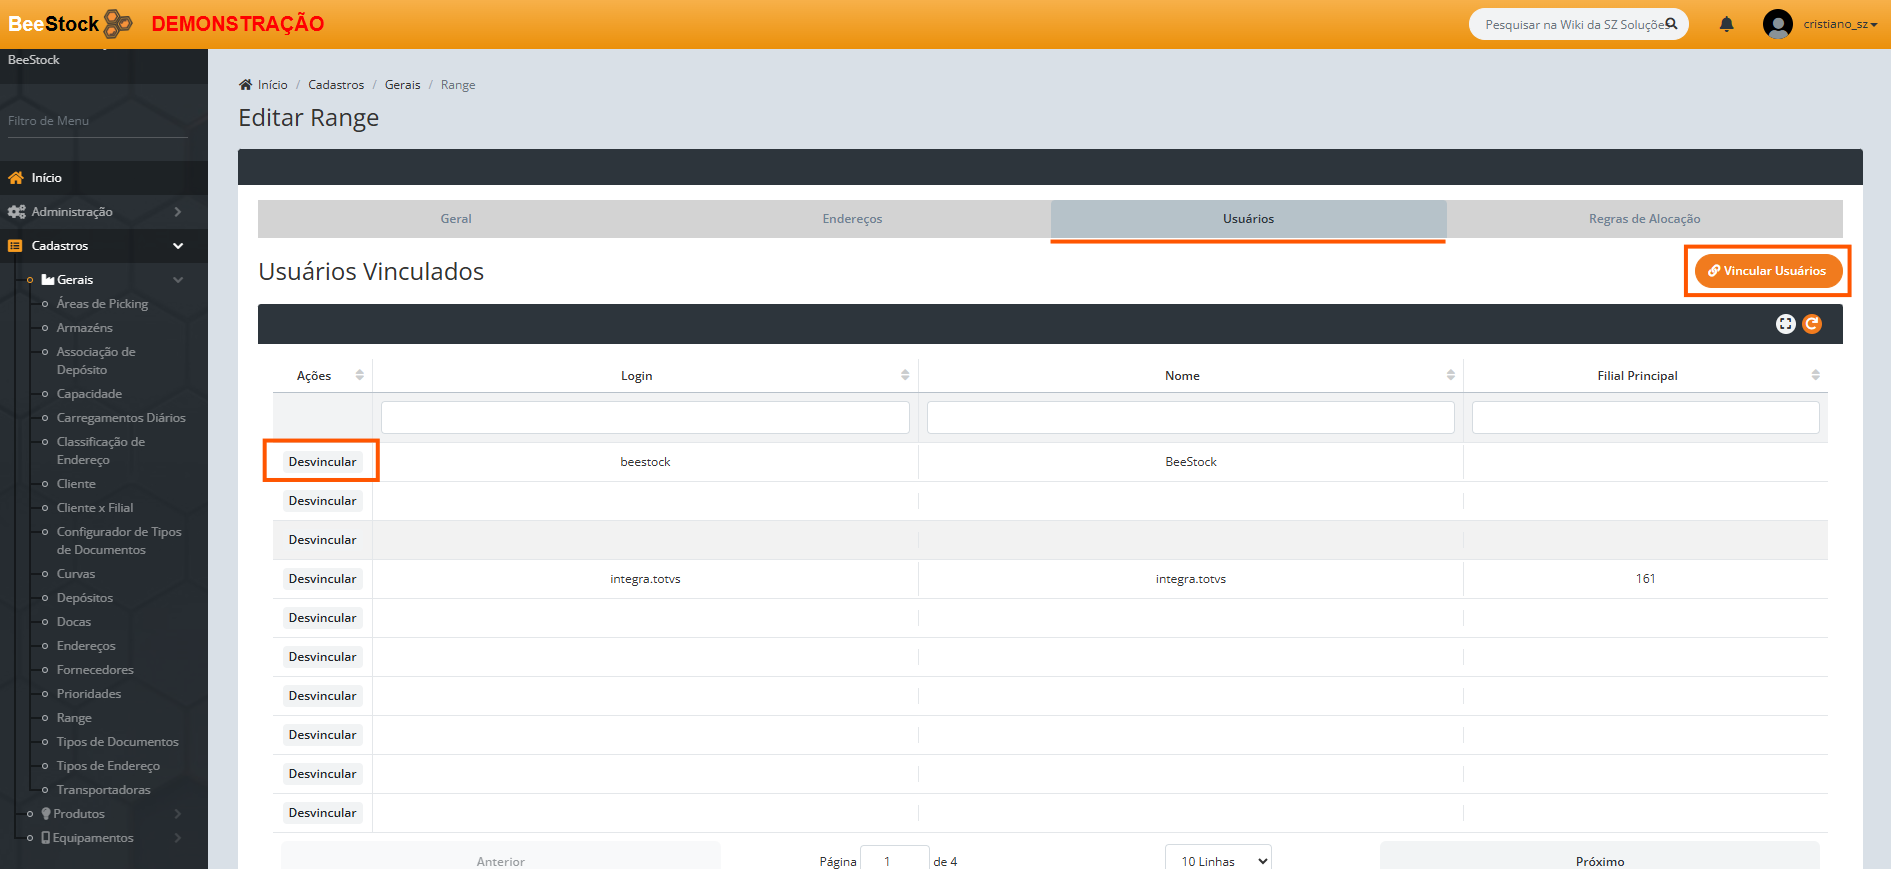Viewport: 1891px width, 869px height.
Task: Open the user profile avatar
Action: (1777, 24)
